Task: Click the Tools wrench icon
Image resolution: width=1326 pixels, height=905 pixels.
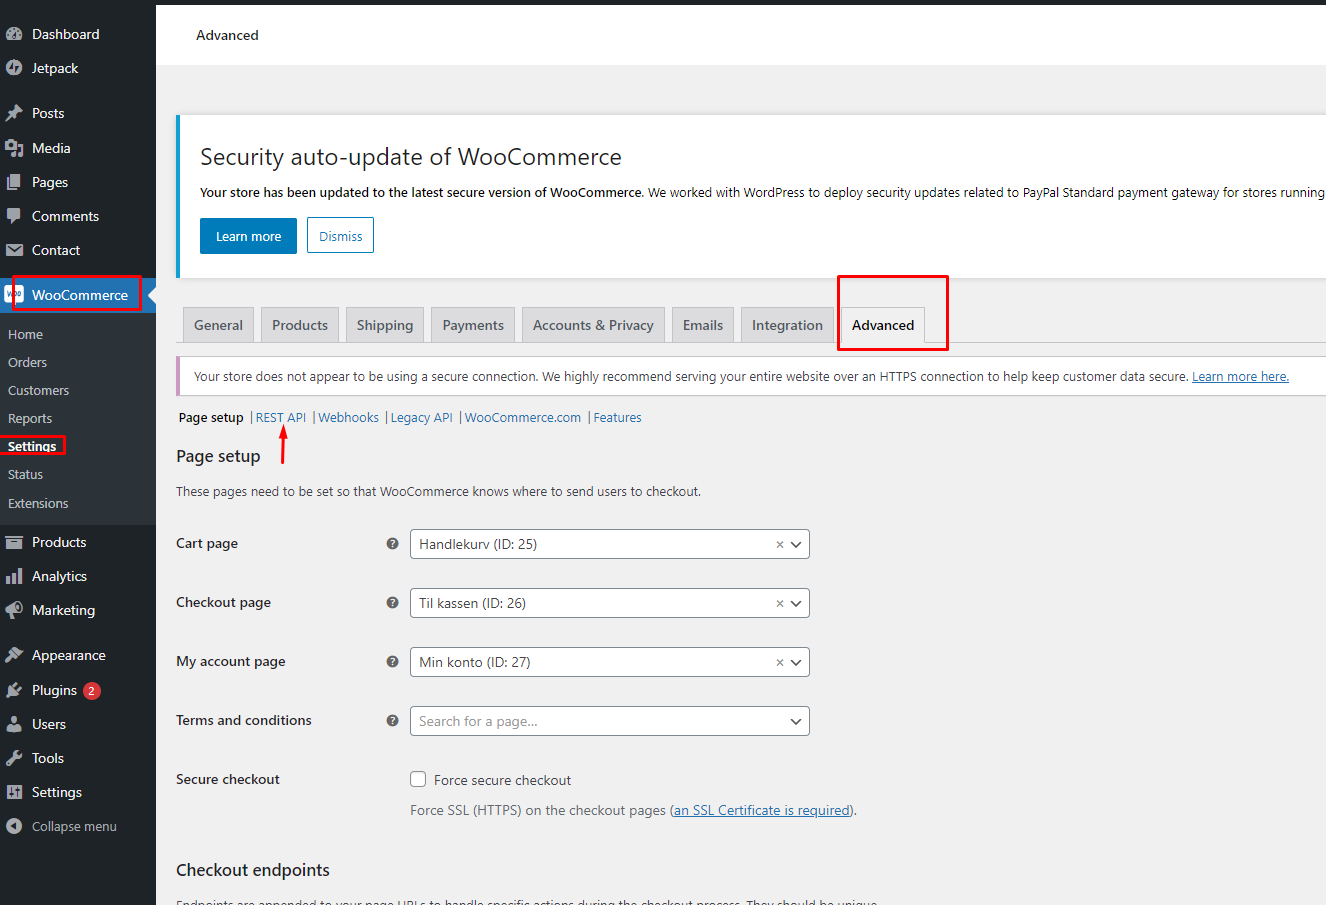Action: pyautogui.click(x=14, y=758)
